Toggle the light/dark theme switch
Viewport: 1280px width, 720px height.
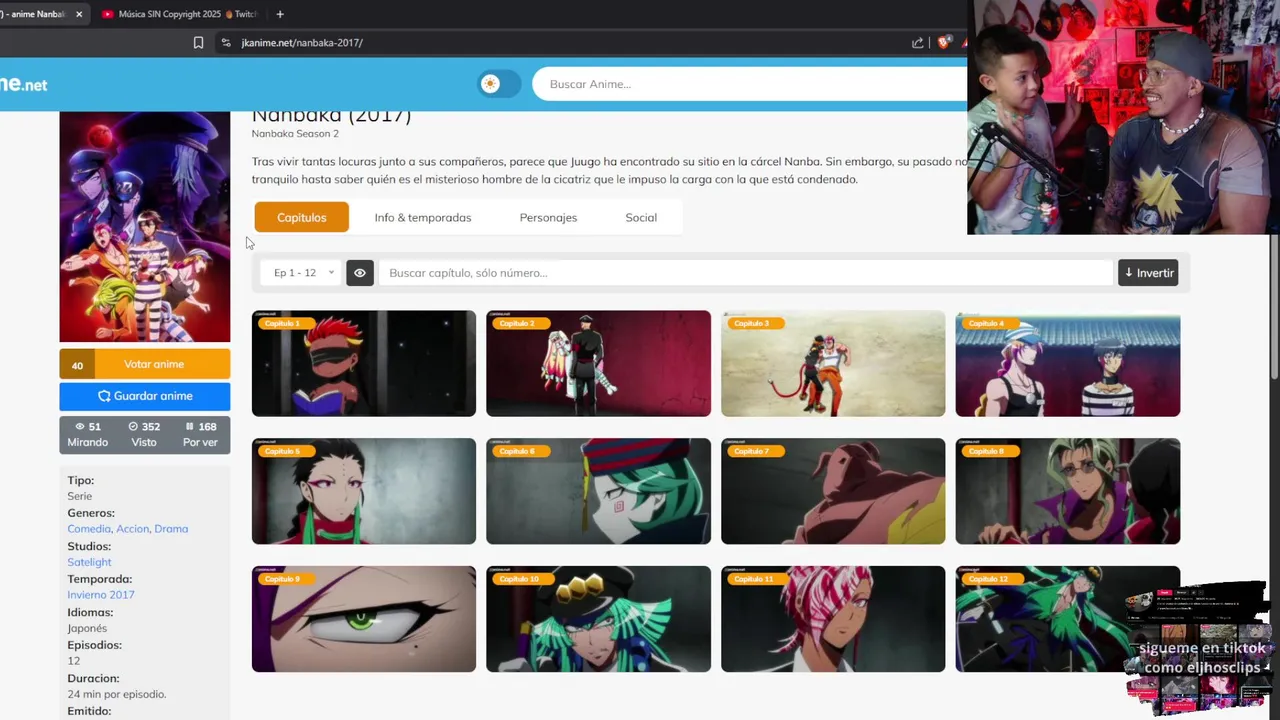tap(499, 84)
